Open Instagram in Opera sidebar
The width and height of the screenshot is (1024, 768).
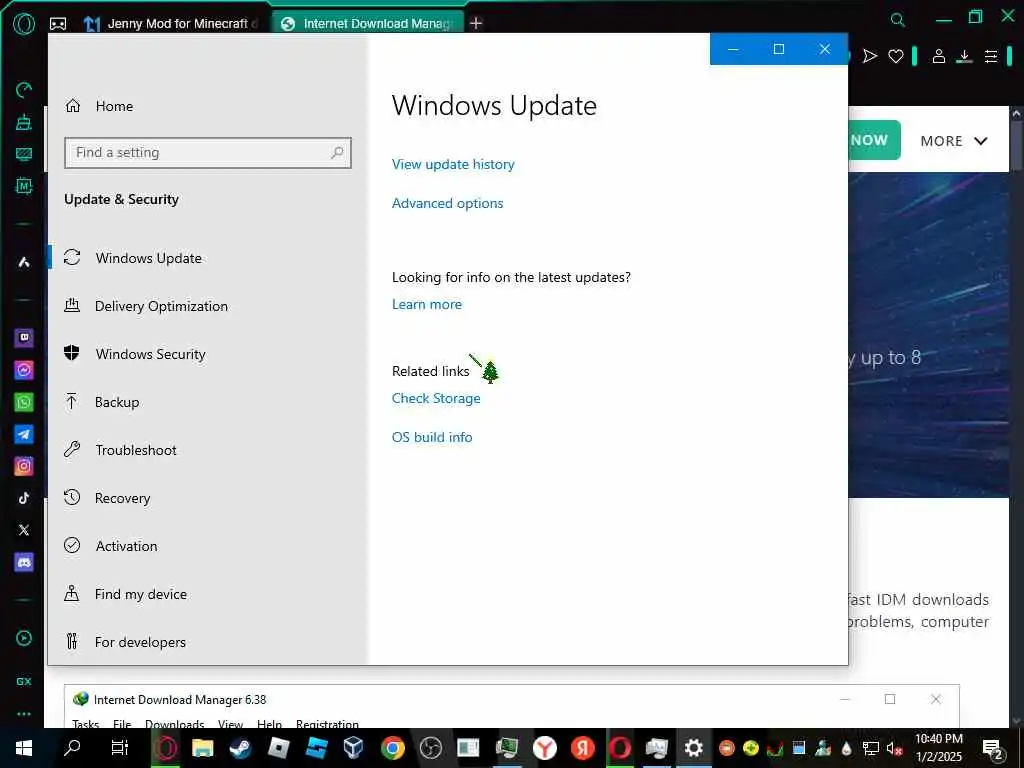(24, 466)
